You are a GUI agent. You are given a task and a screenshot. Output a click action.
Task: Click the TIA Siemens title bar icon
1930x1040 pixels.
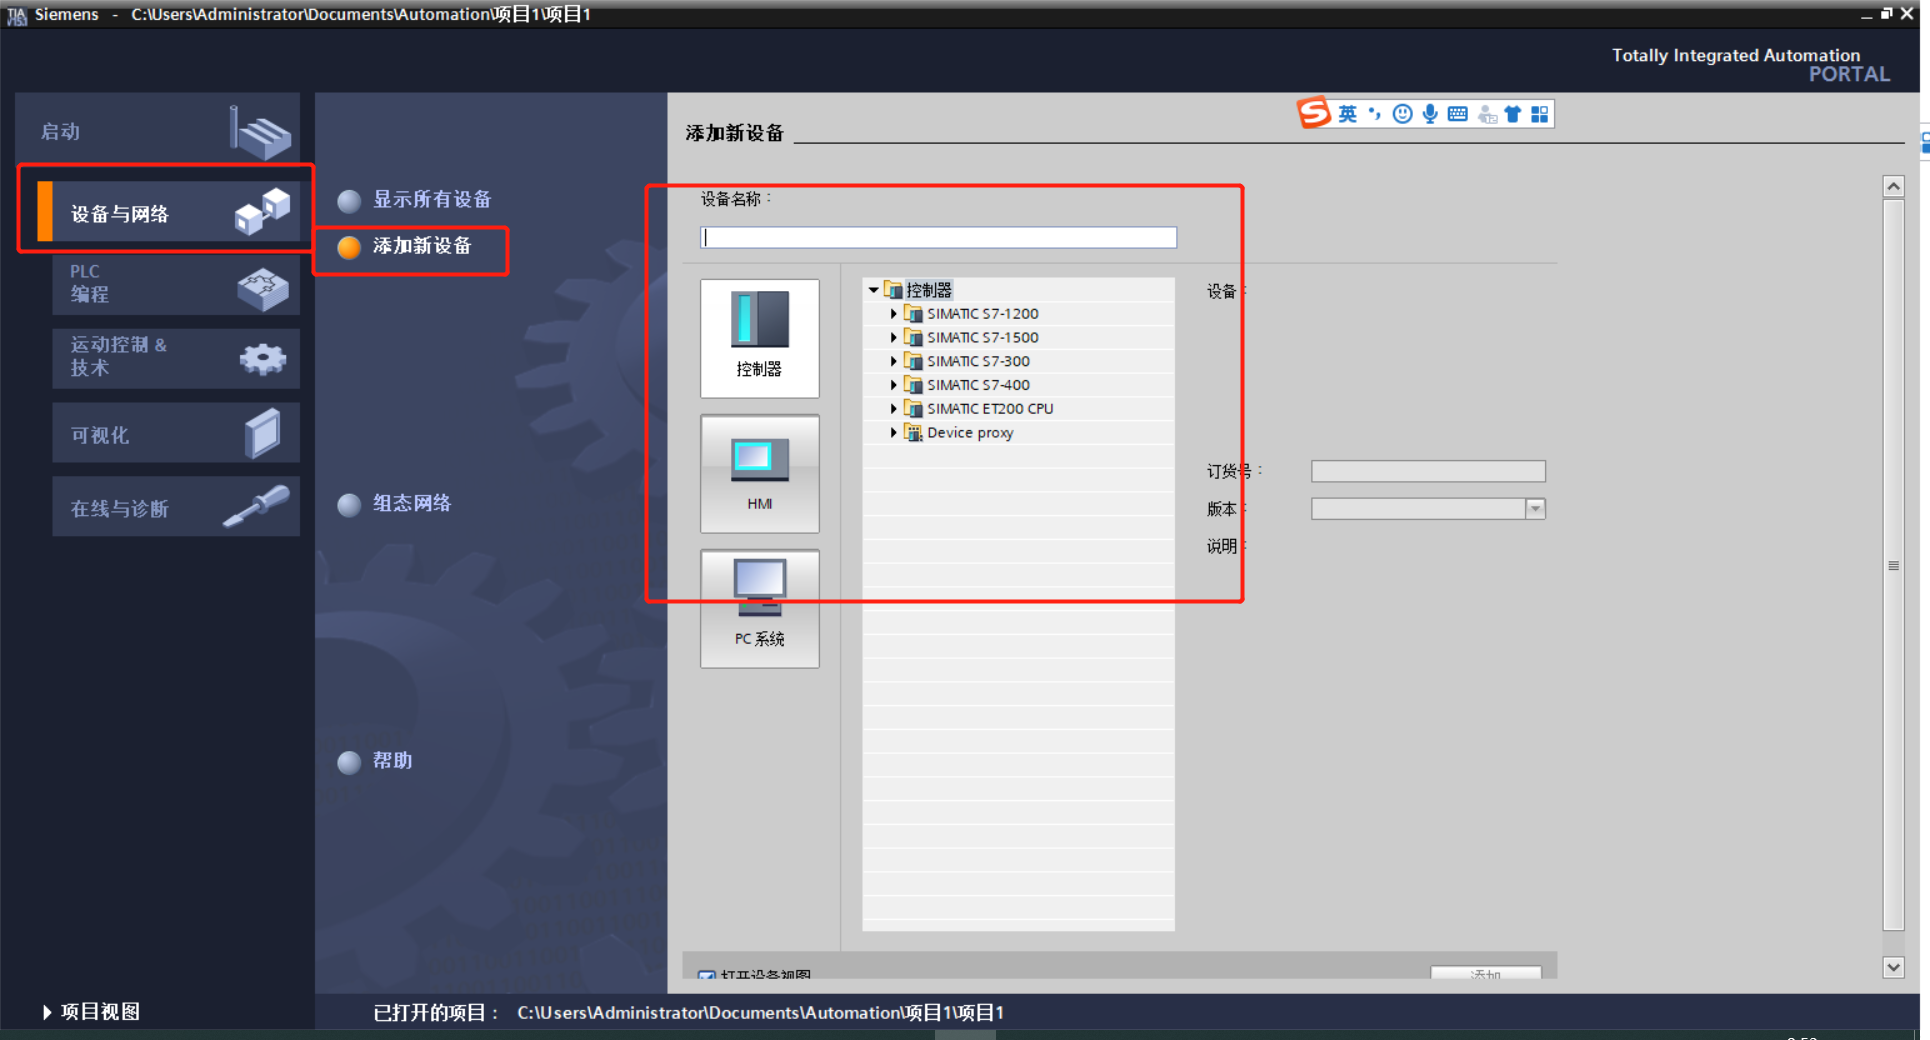[16, 15]
